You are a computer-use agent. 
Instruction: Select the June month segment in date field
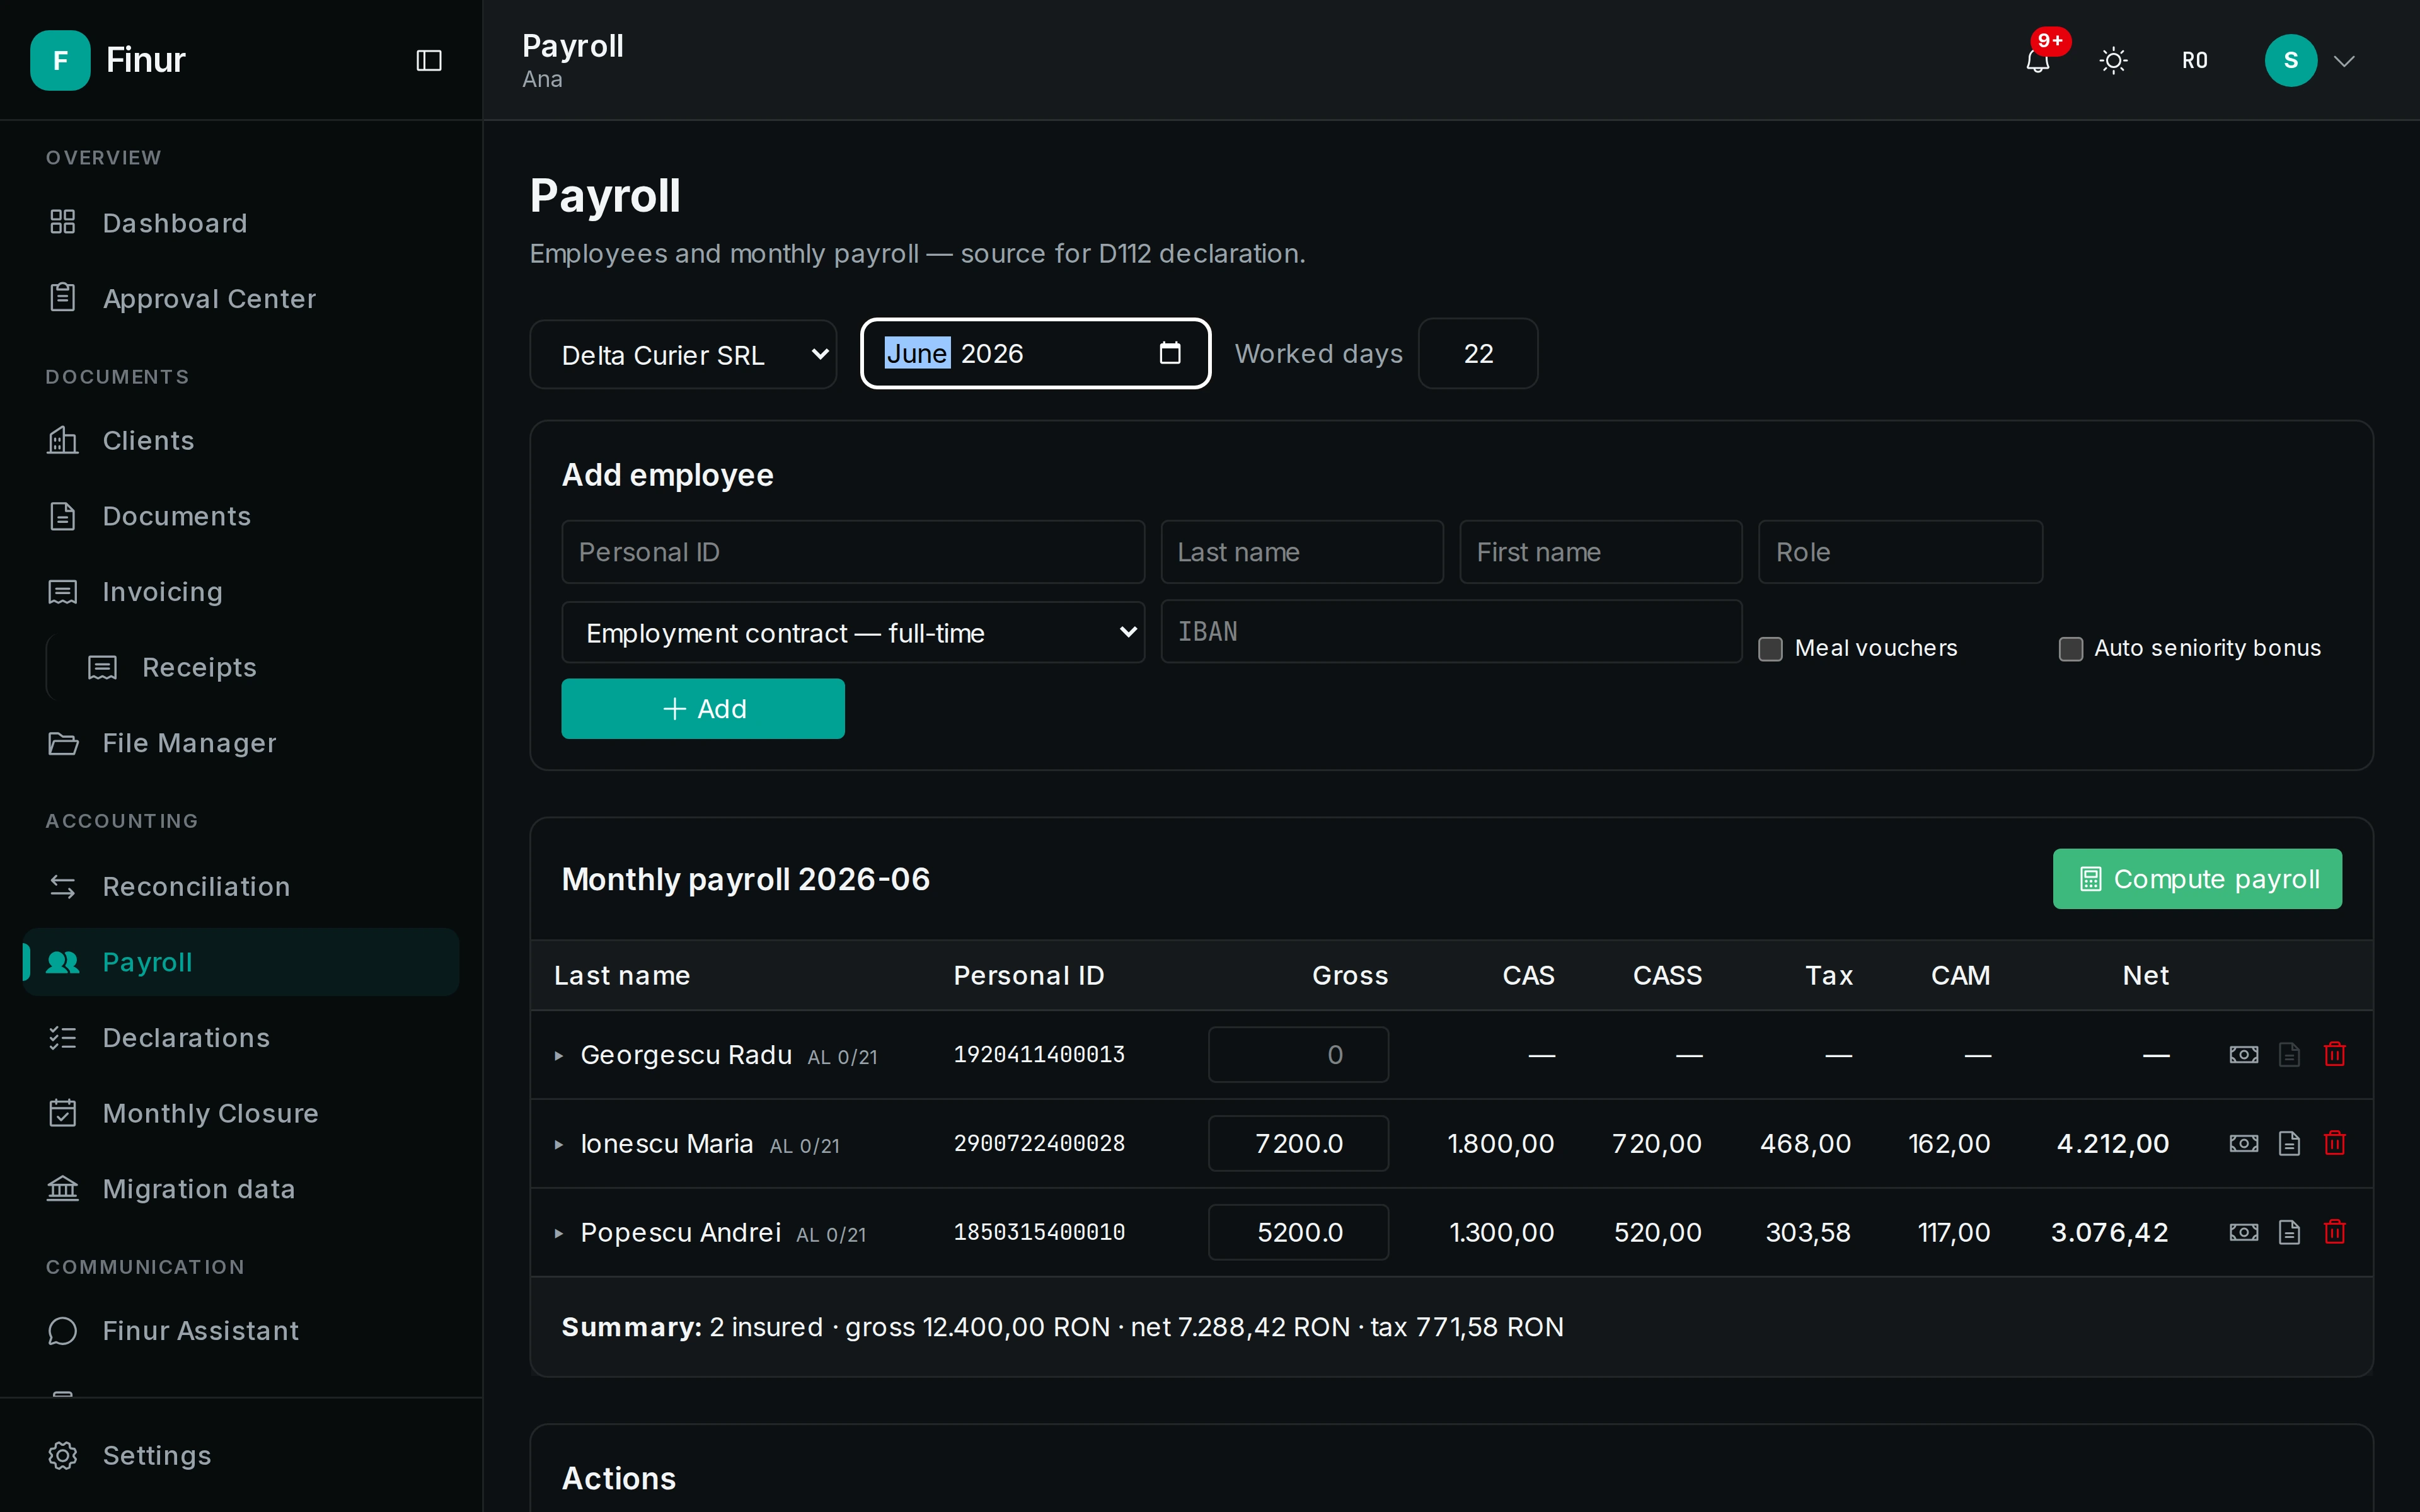917,353
